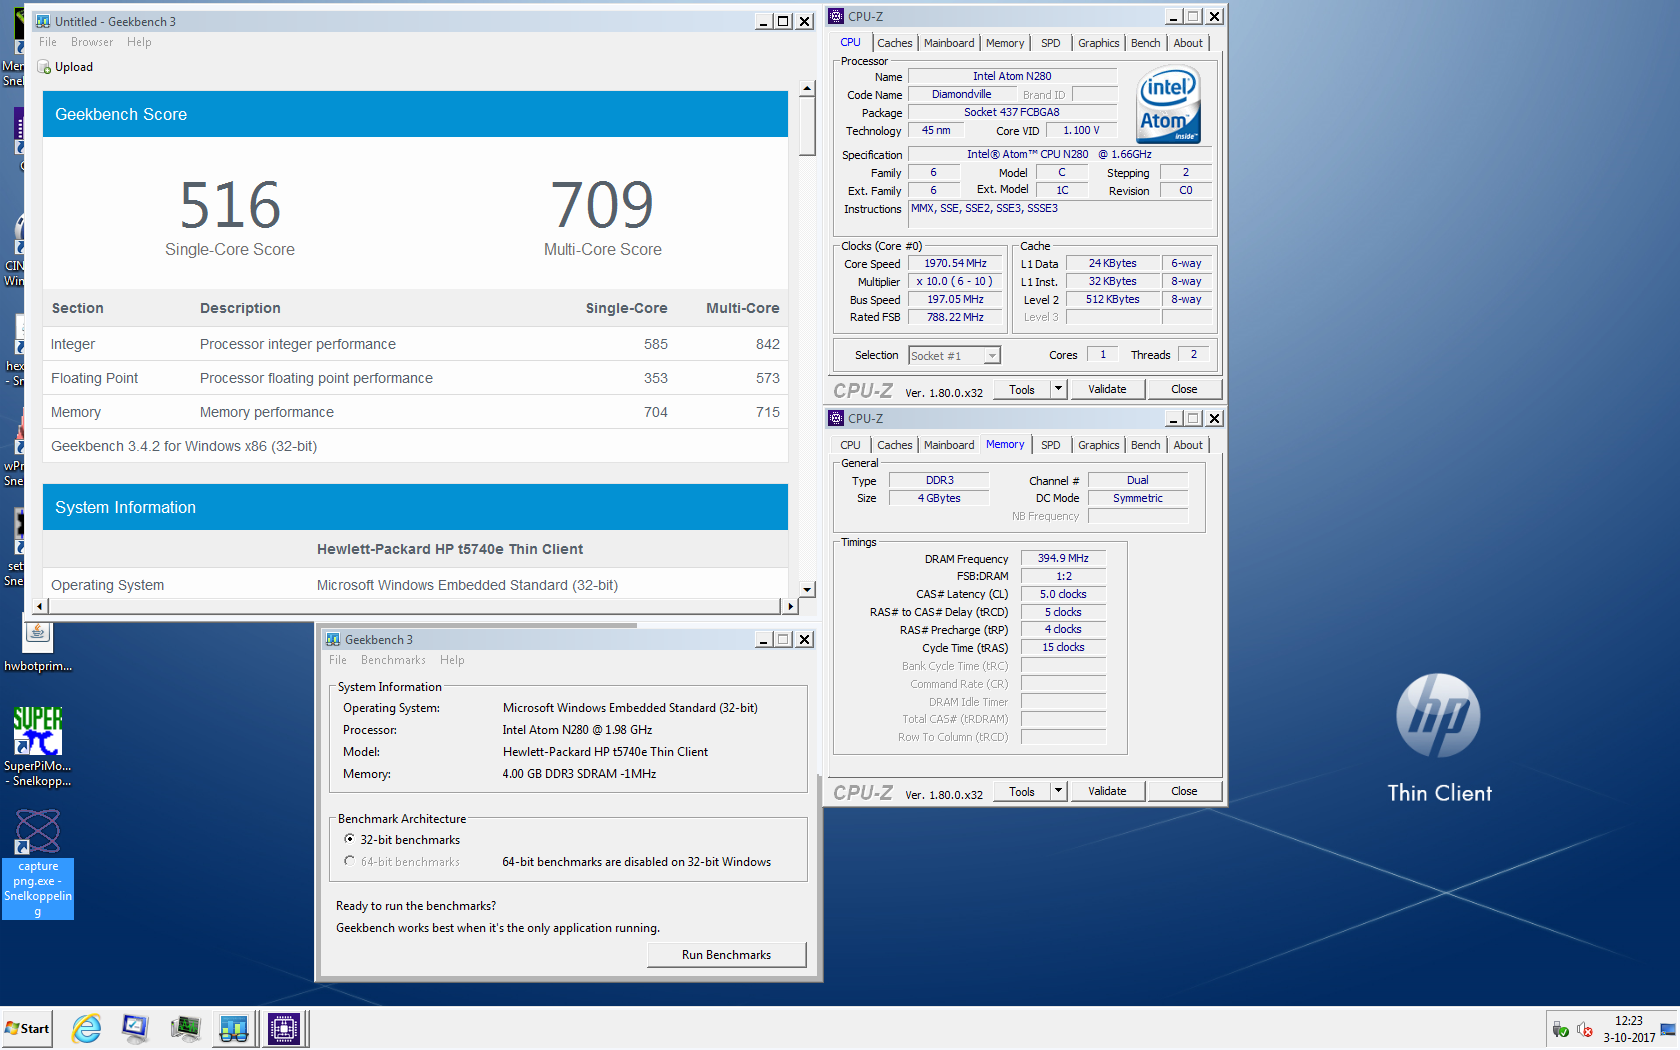This screenshot has width=1680, height=1050.
Task: Click the Geekbench 3 dialog title icon
Action: tap(333, 640)
